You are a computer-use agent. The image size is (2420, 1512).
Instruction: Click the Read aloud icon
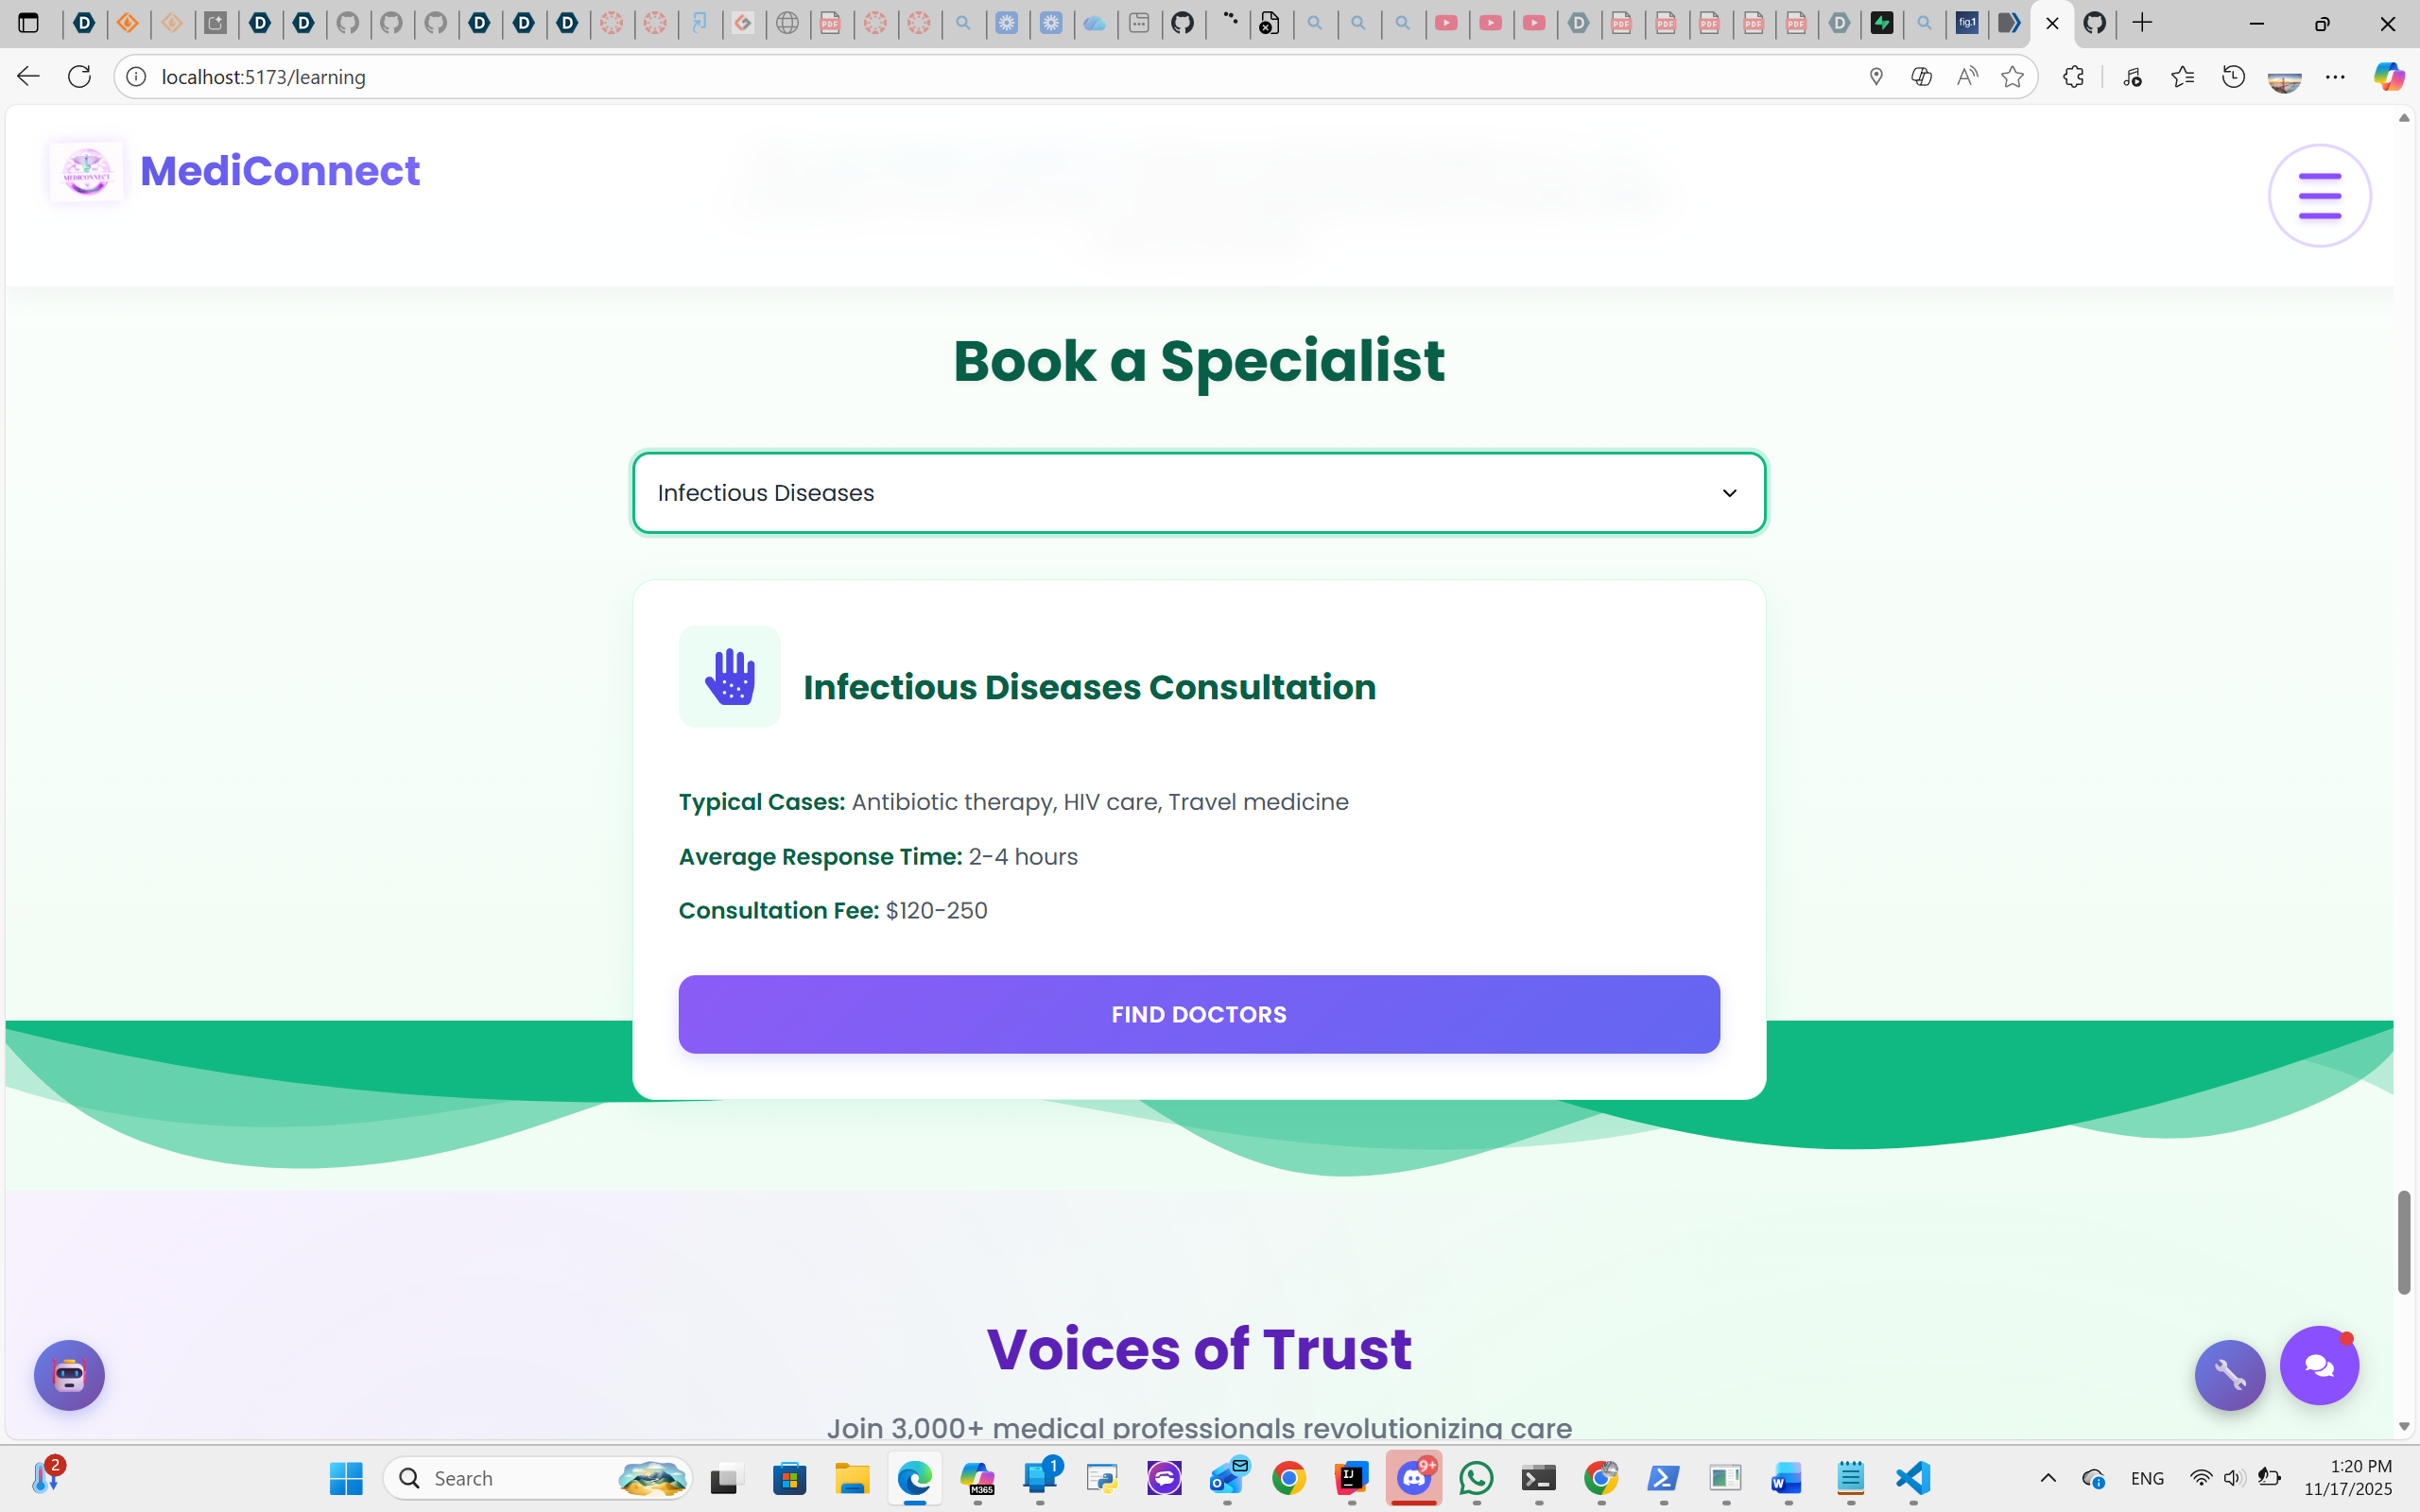click(x=1966, y=77)
